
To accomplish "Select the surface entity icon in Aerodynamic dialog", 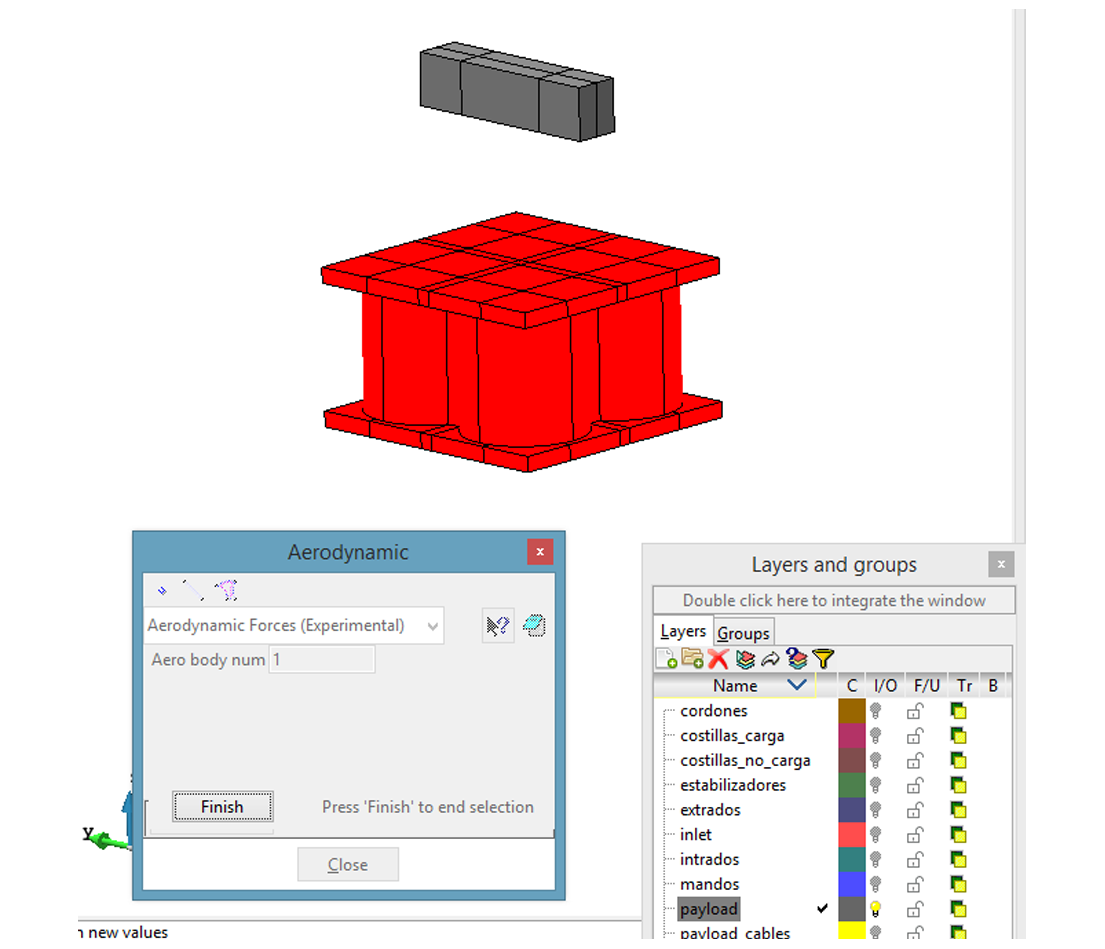I will (227, 590).
